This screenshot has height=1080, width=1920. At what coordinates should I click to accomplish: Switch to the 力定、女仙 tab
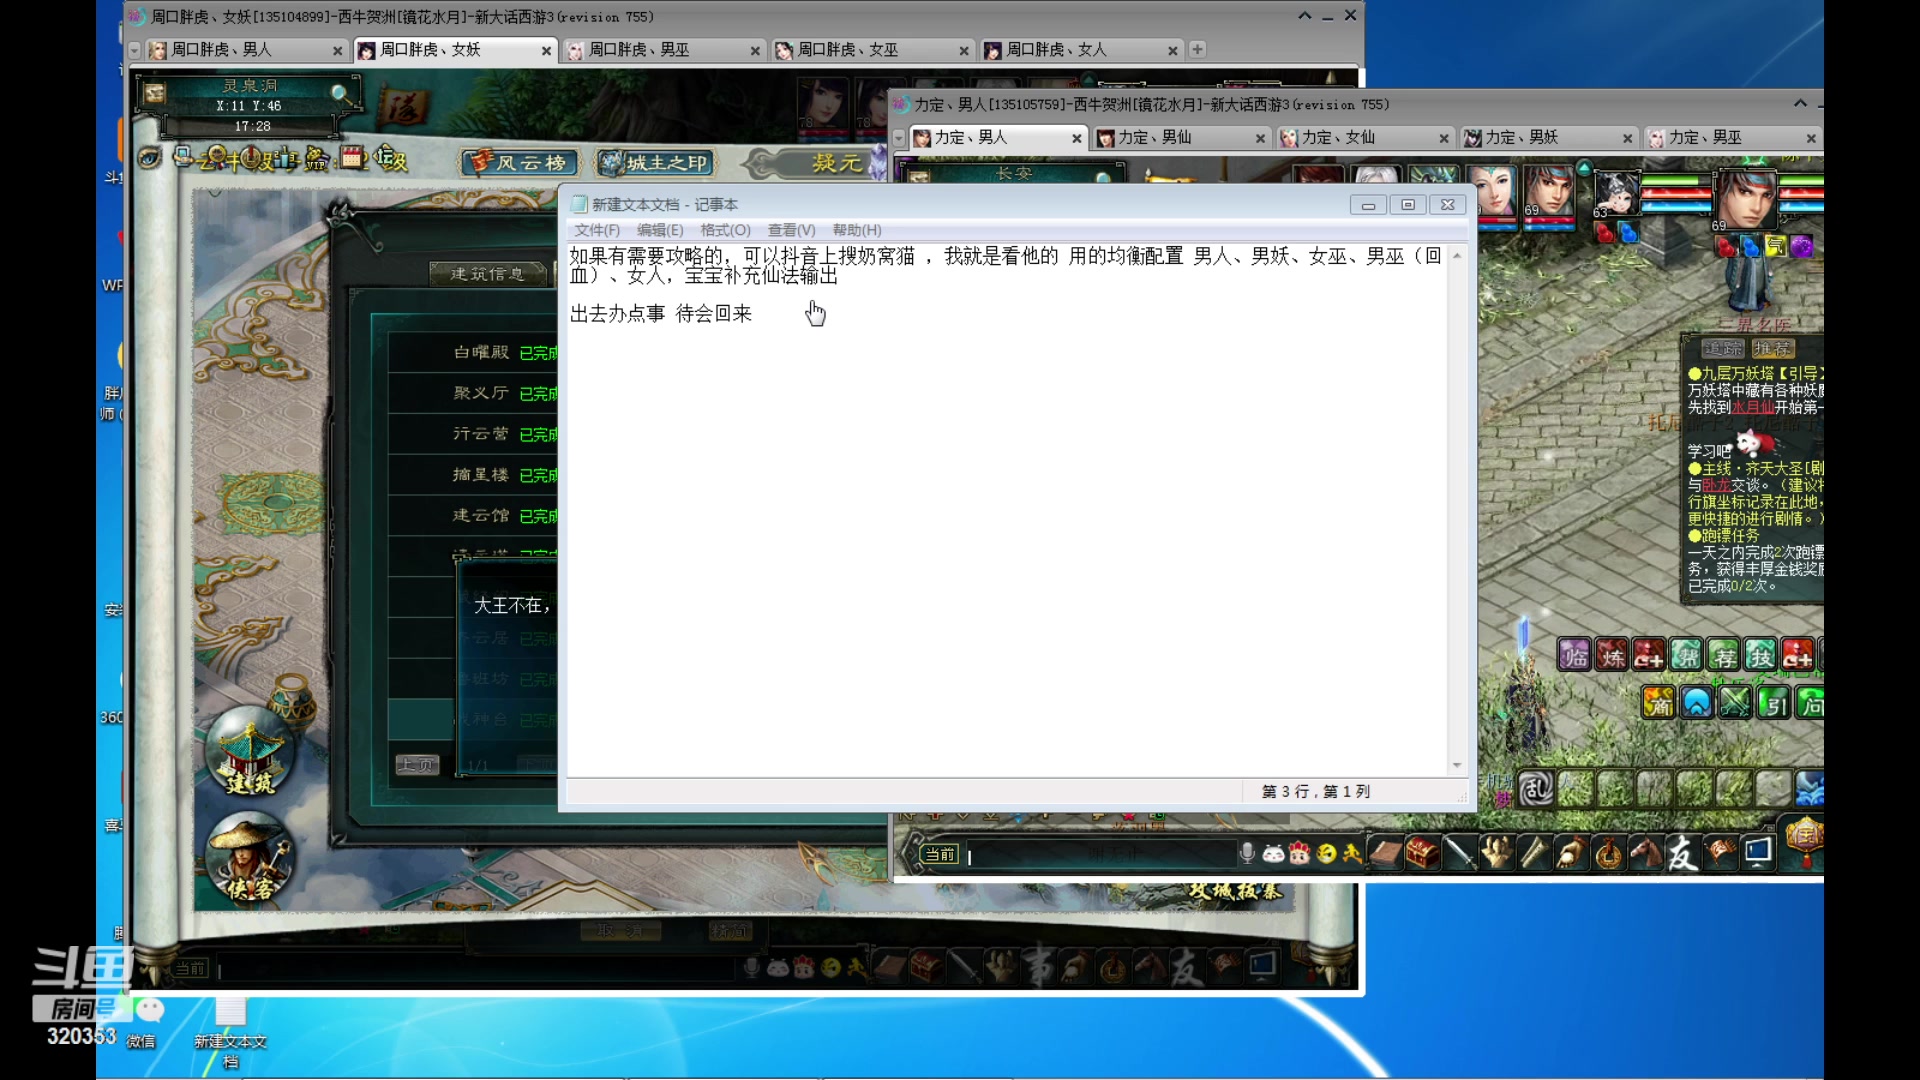click(x=1365, y=138)
